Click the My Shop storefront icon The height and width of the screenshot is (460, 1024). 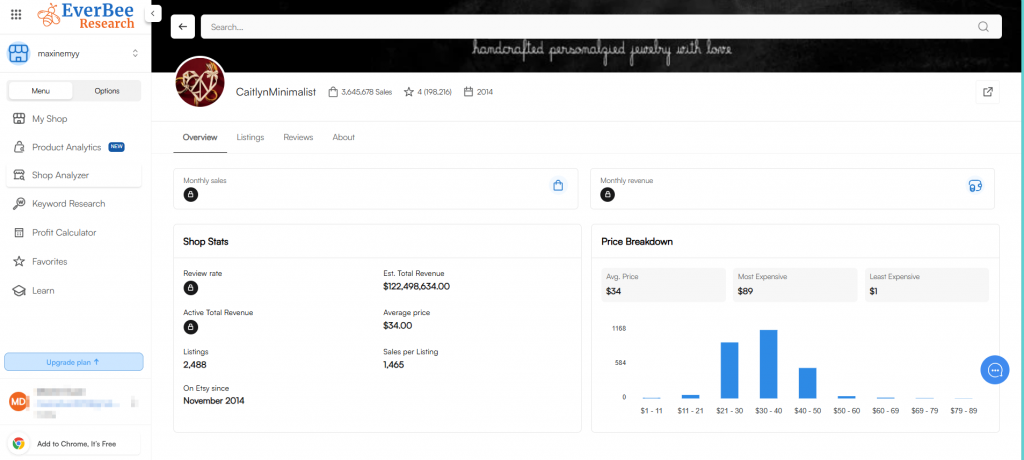[x=20, y=119]
